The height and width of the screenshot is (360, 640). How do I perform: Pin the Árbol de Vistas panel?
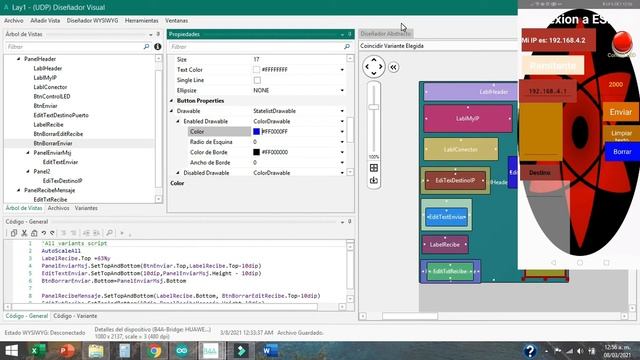pos(158,34)
